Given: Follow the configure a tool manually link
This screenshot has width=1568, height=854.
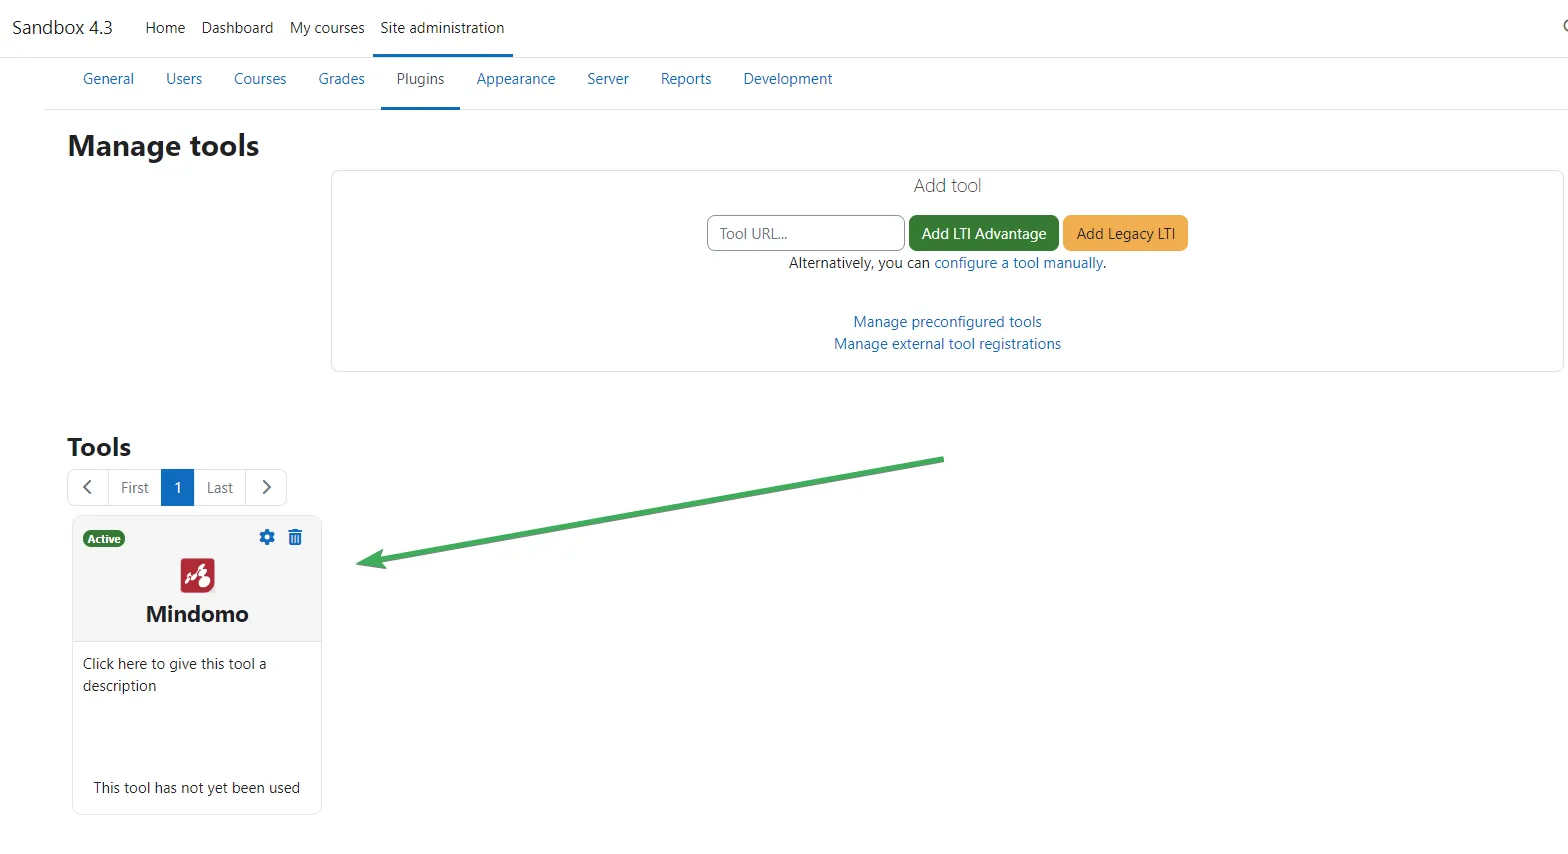Looking at the screenshot, I should click(1018, 263).
